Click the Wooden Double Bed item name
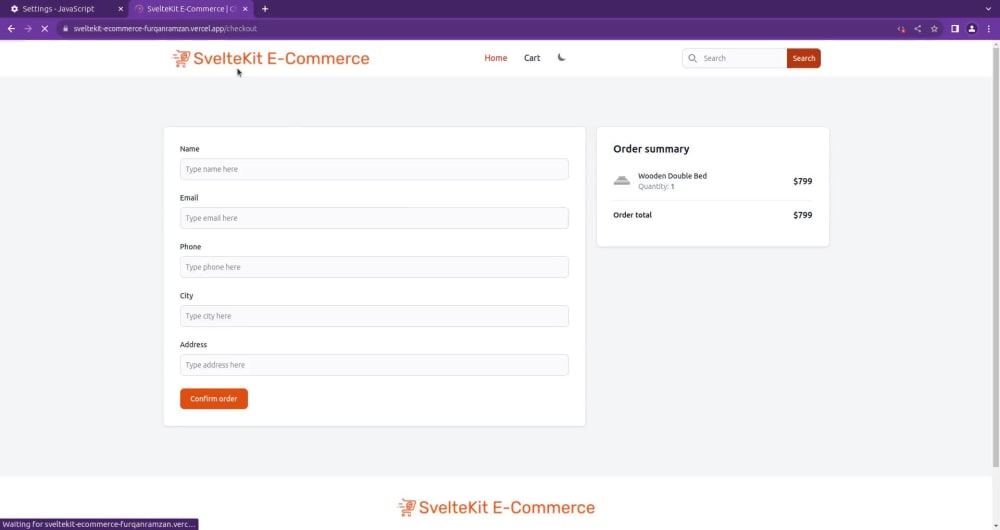This screenshot has height=530, width=1000. (x=672, y=176)
